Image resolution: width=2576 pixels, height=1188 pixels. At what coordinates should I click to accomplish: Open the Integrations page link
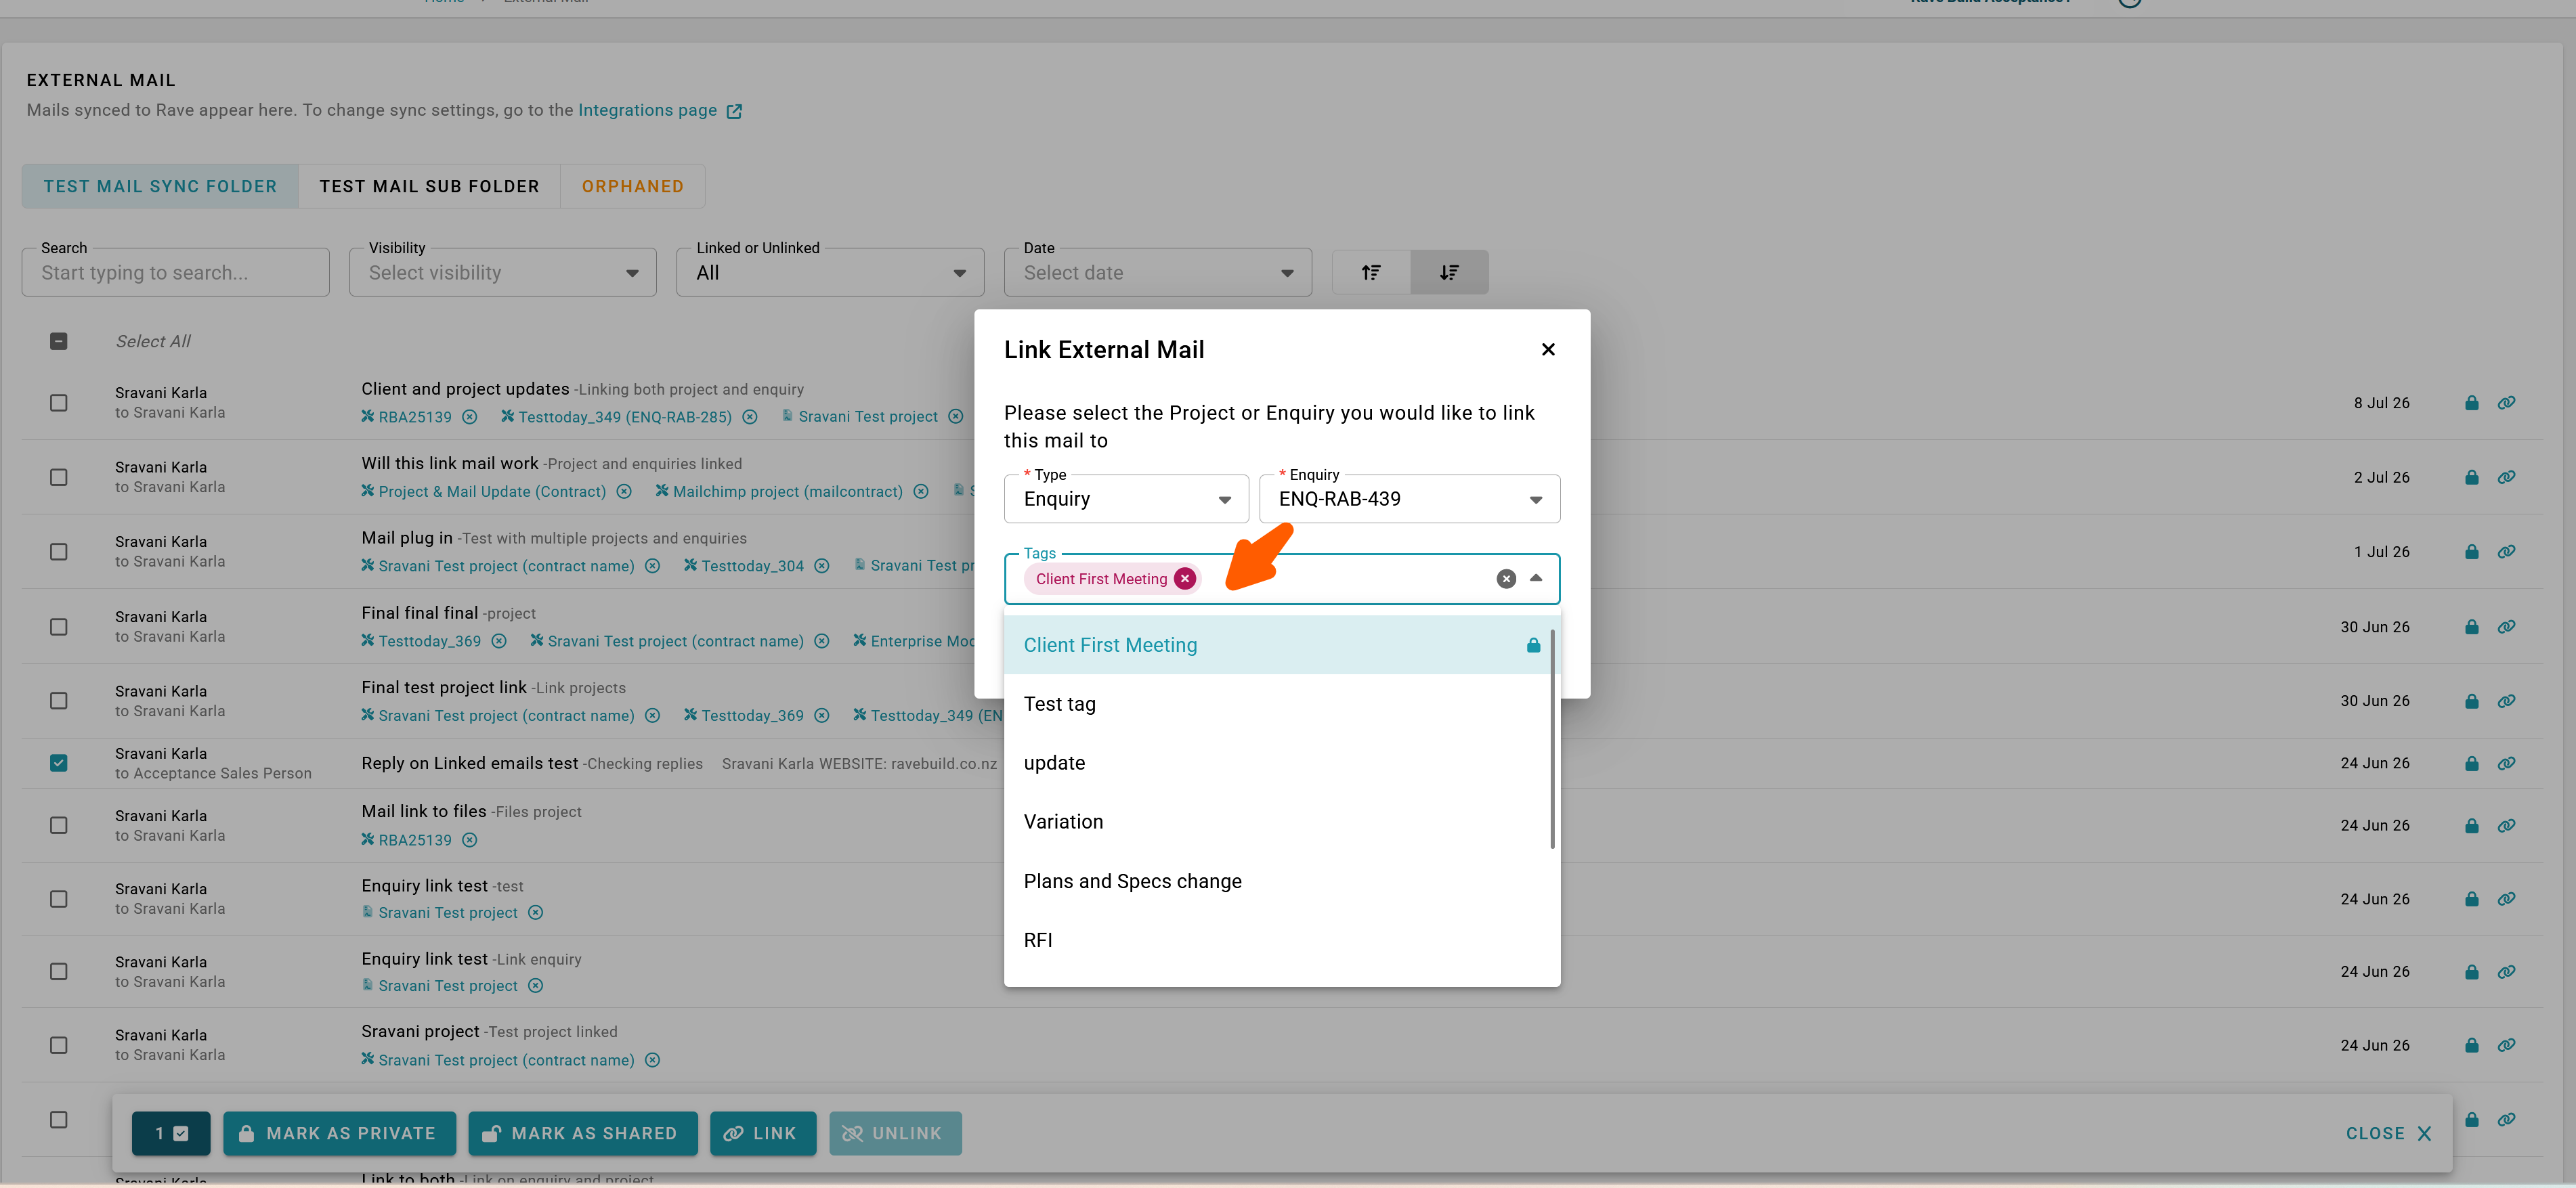[x=647, y=110]
